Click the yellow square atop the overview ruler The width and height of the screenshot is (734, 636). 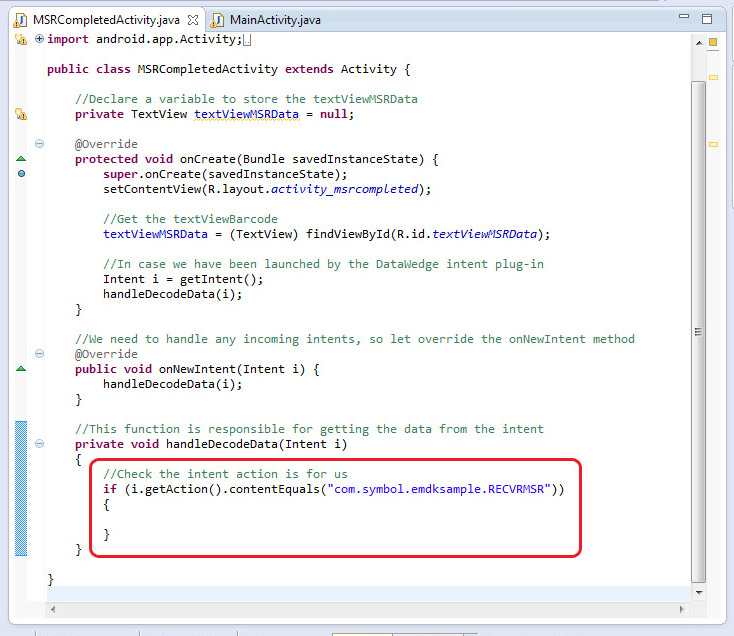coord(713,42)
